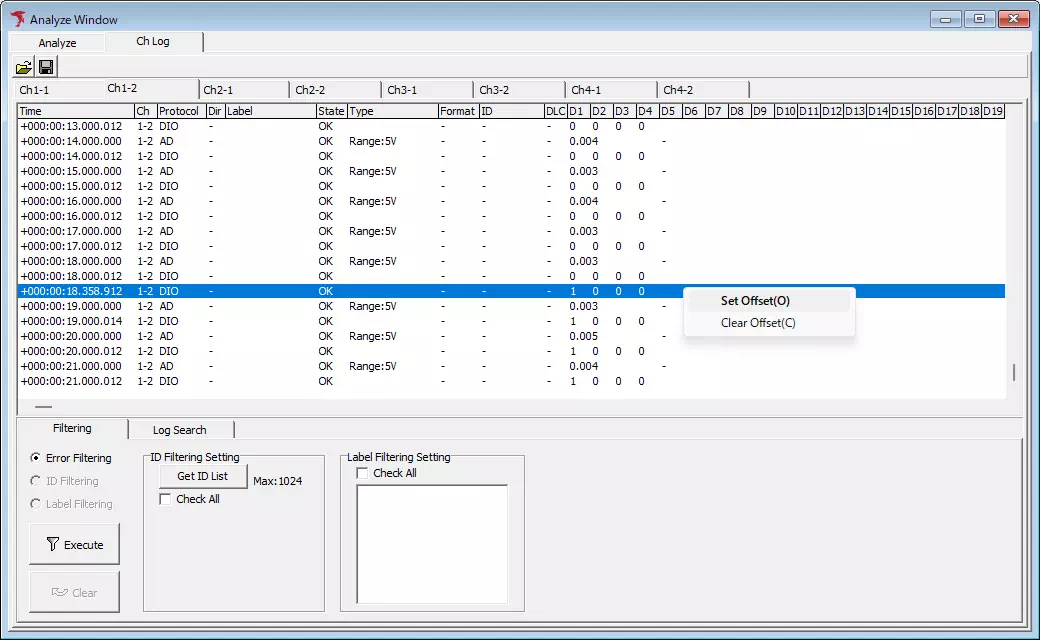Image resolution: width=1040 pixels, height=640 pixels.
Task: Click the vertical scrollbar thumb in log list
Action: (x=1014, y=372)
